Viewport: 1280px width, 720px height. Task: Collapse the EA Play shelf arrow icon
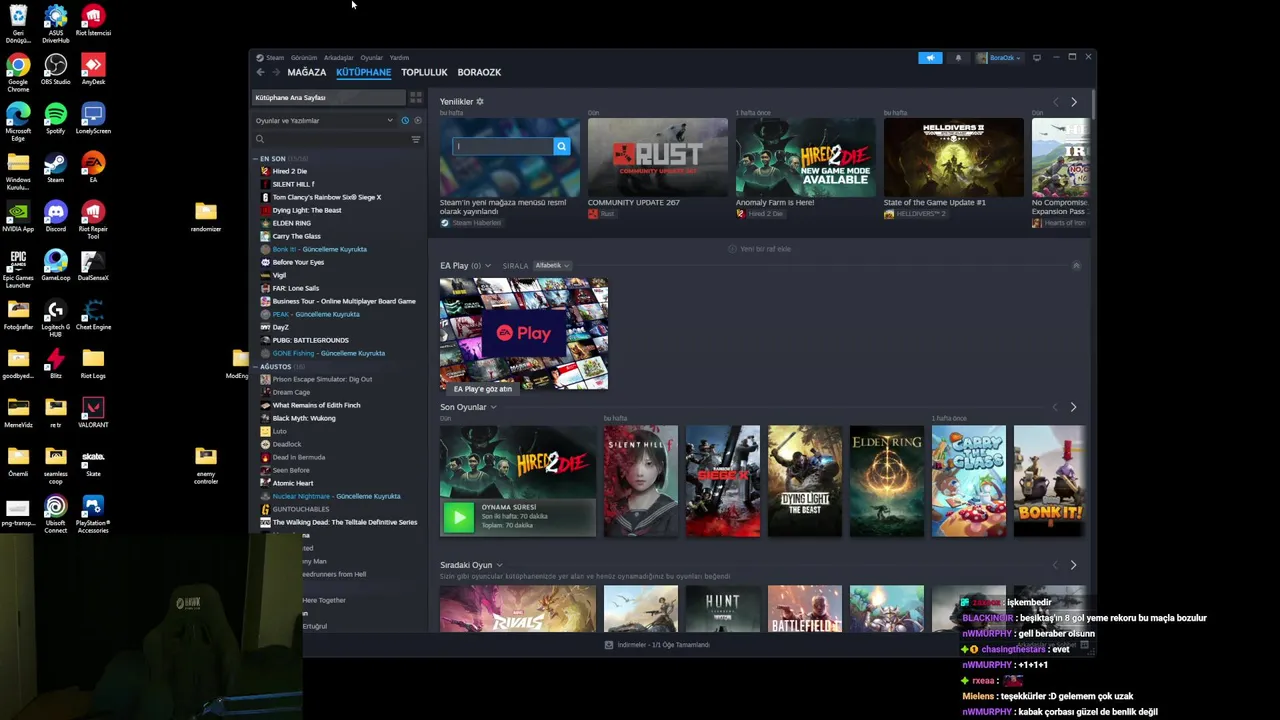click(1076, 265)
